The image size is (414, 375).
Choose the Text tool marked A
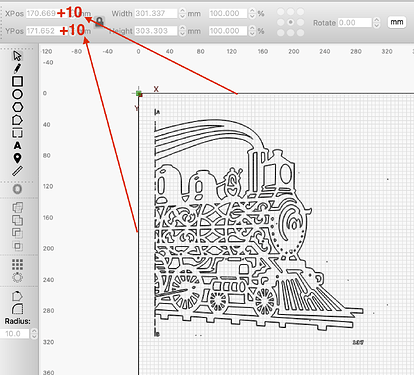click(17, 146)
